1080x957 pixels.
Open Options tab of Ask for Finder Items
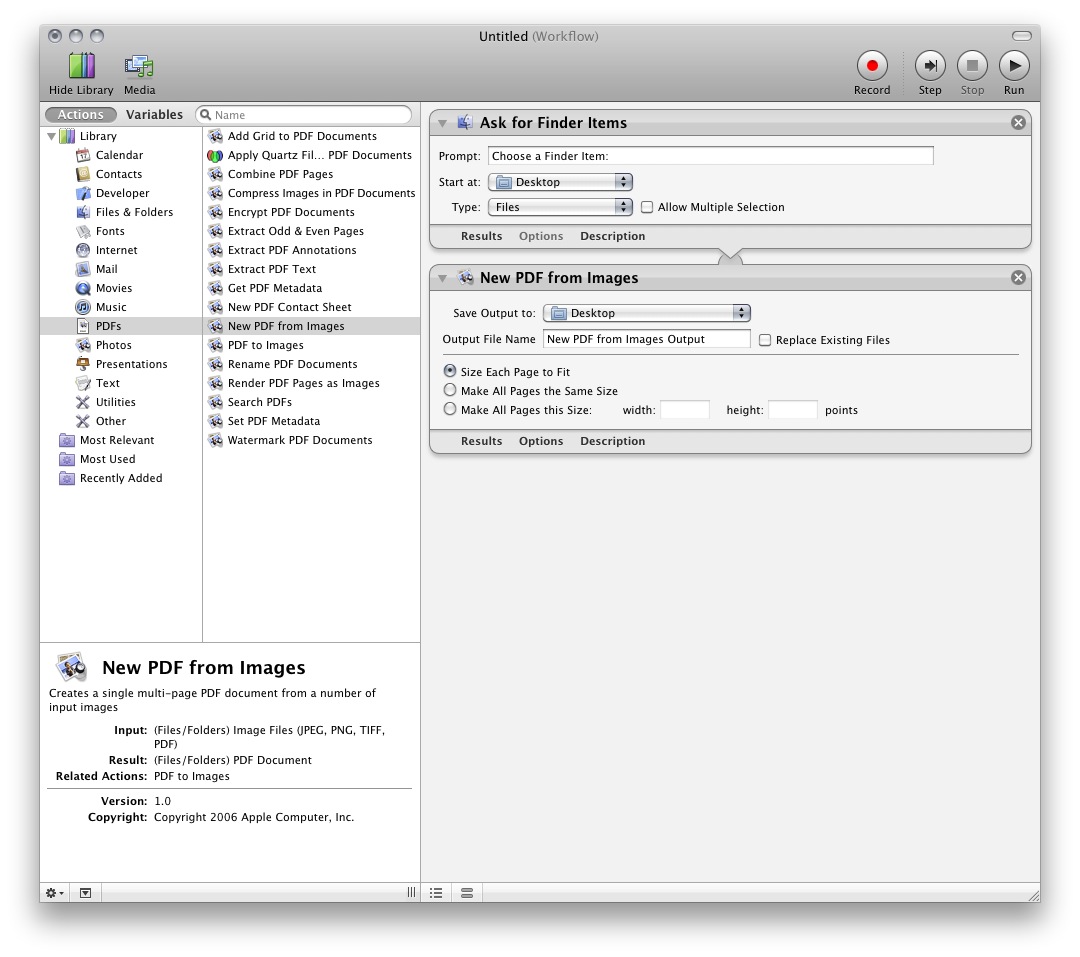pos(541,236)
